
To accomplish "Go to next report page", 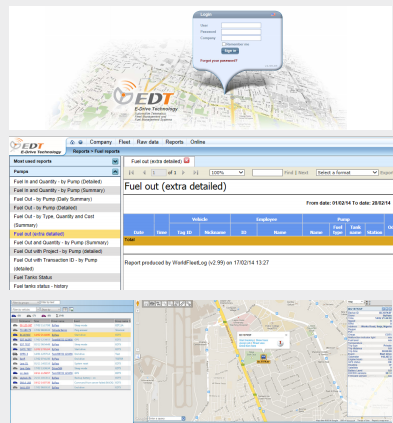I will (183, 172).
